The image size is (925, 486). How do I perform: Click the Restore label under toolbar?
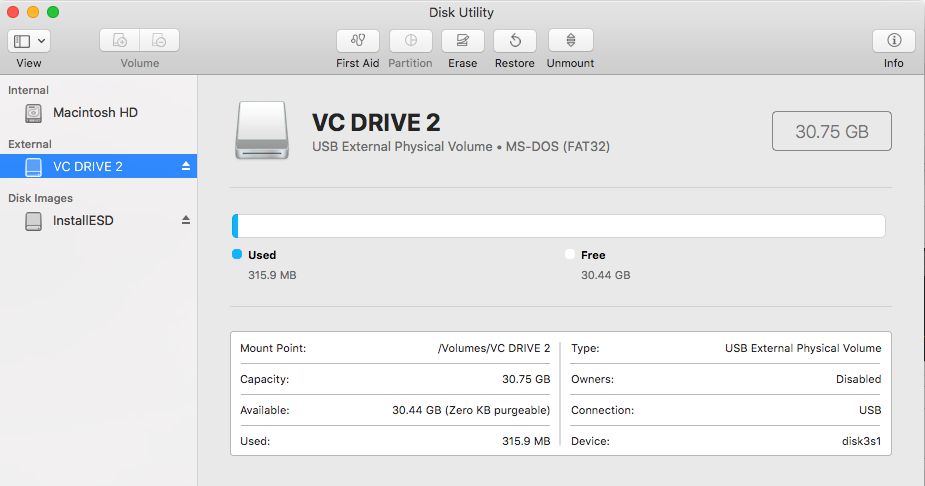coord(514,63)
